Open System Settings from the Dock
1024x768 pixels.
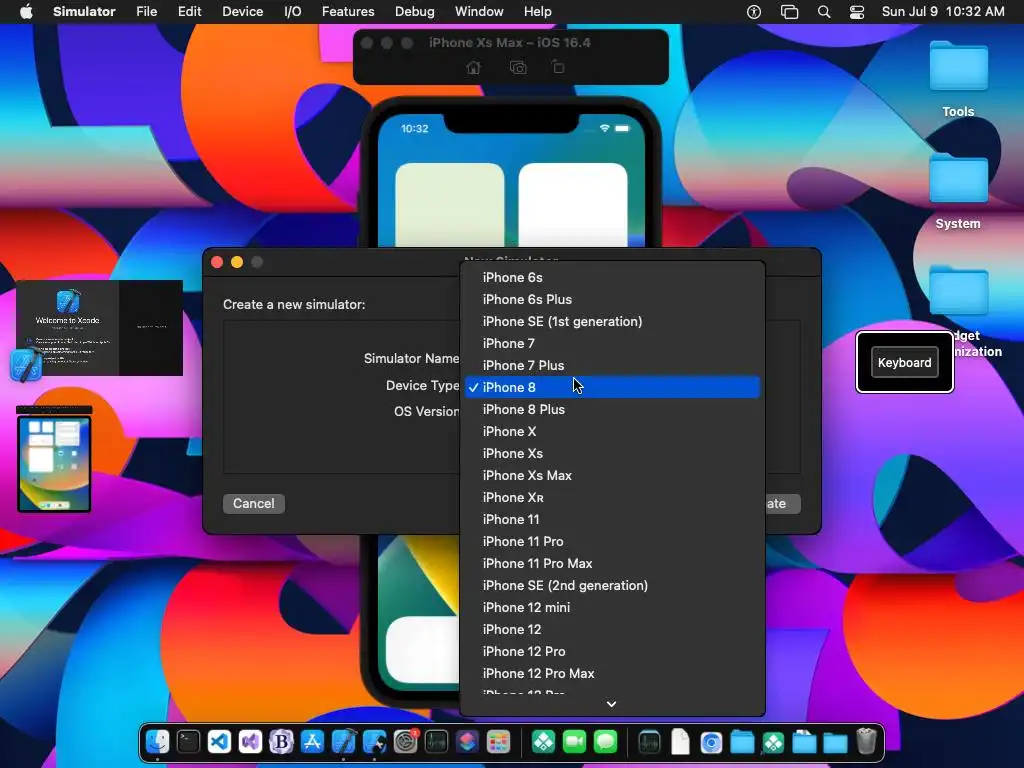tap(406, 742)
